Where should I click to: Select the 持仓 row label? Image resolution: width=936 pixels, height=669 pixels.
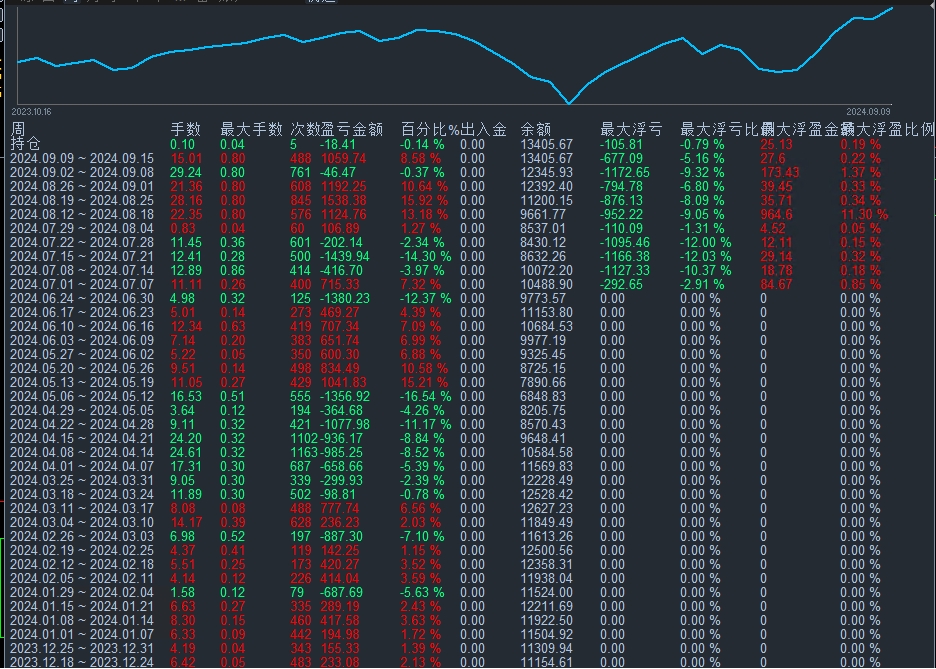coord(26,143)
